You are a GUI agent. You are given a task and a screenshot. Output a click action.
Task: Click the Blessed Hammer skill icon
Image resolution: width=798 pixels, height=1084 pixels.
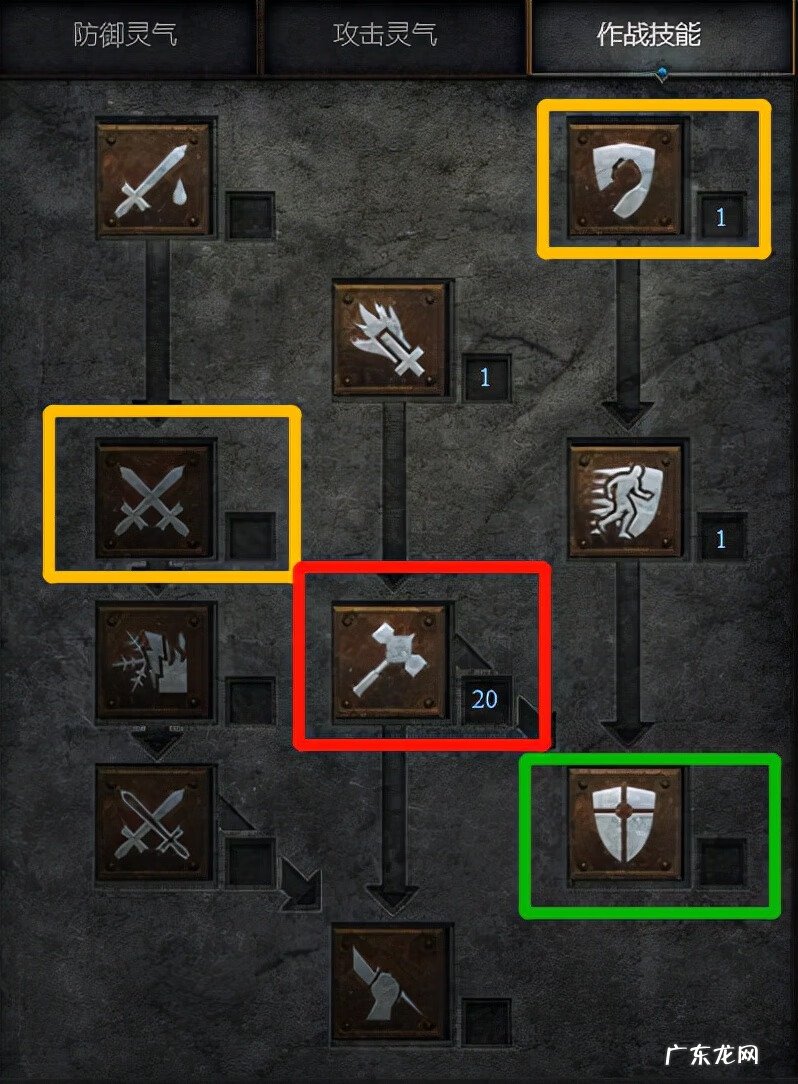(x=389, y=662)
